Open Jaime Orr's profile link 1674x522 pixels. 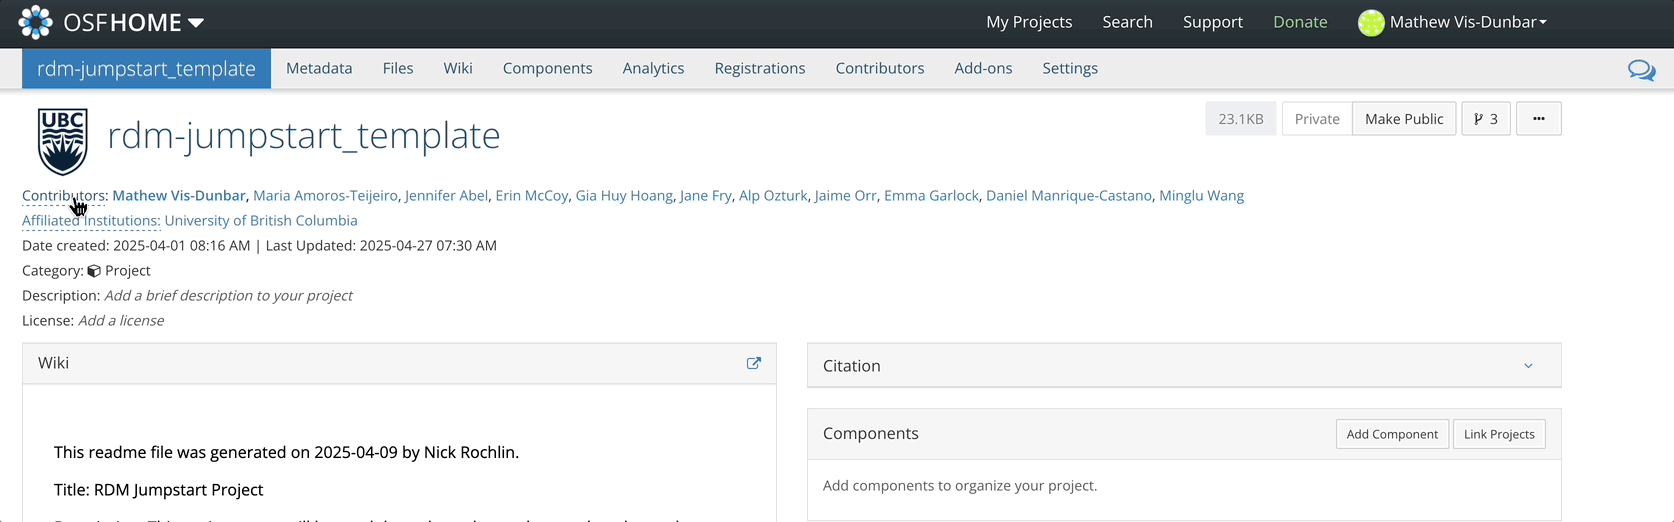coord(846,196)
